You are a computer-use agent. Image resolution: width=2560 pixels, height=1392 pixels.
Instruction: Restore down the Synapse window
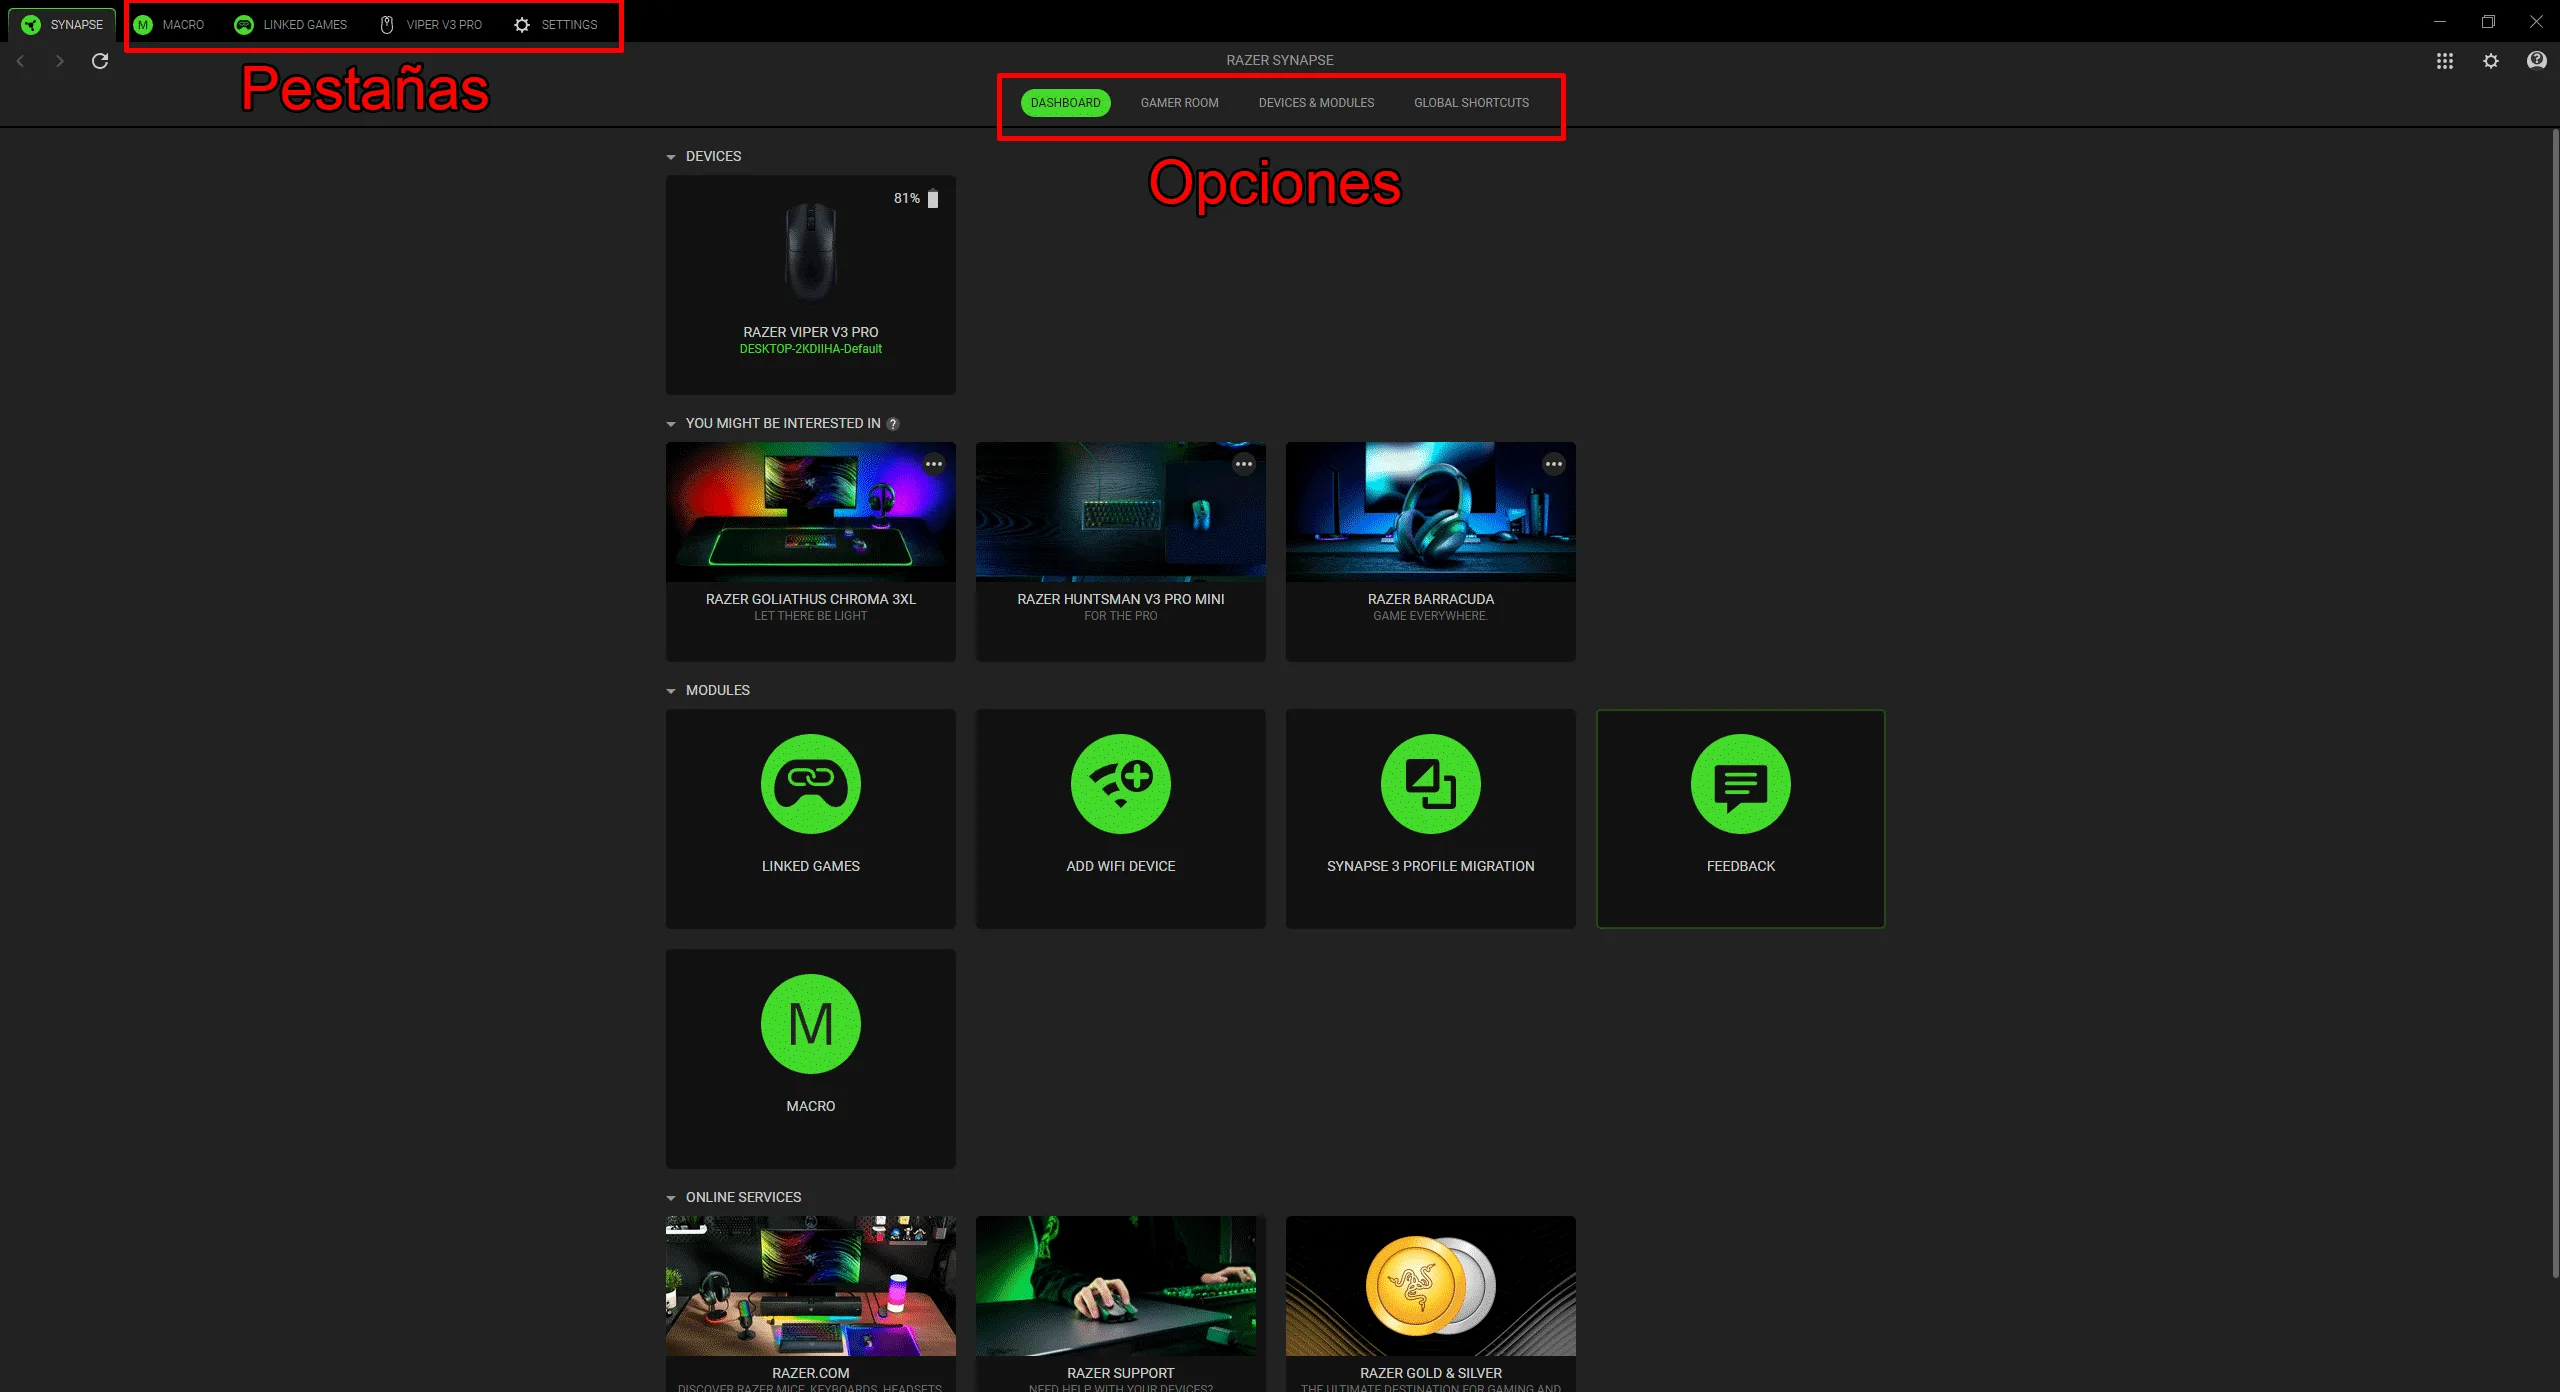pyautogui.click(x=2488, y=21)
